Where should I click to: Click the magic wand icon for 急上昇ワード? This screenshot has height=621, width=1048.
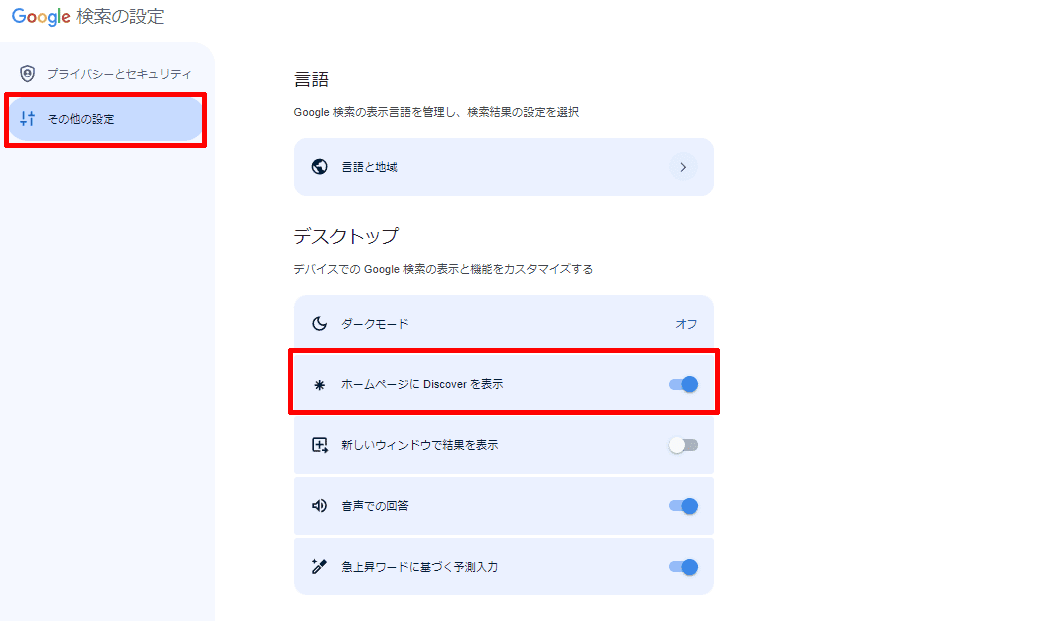coord(320,567)
